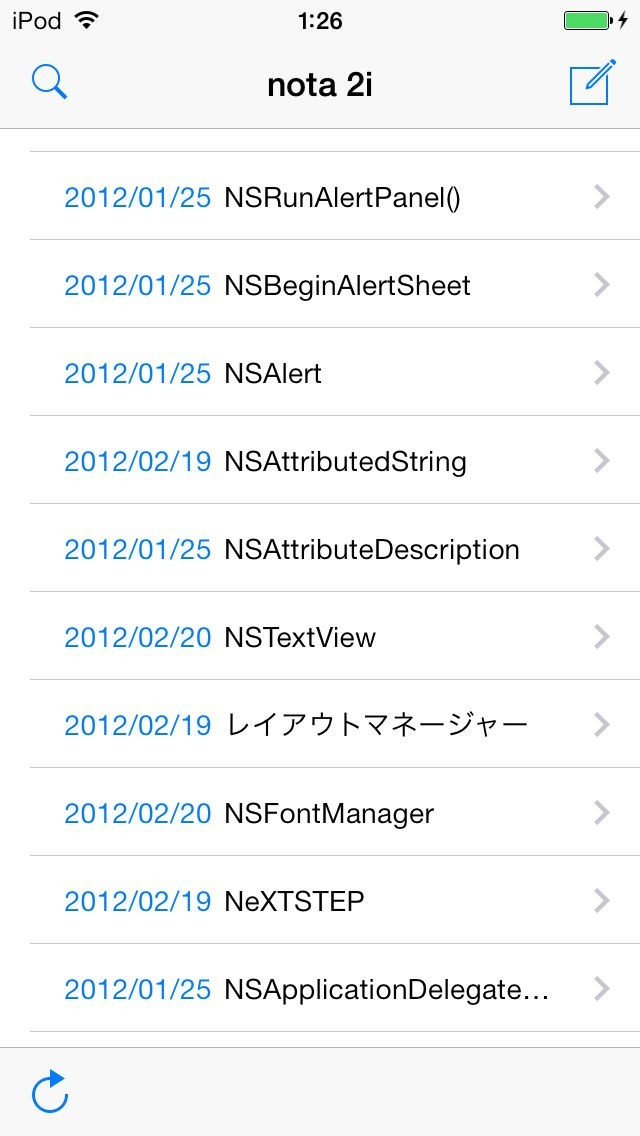This screenshot has height=1136, width=640.
Task: Open the レイアウトマネージャー note
Action: click(376, 725)
